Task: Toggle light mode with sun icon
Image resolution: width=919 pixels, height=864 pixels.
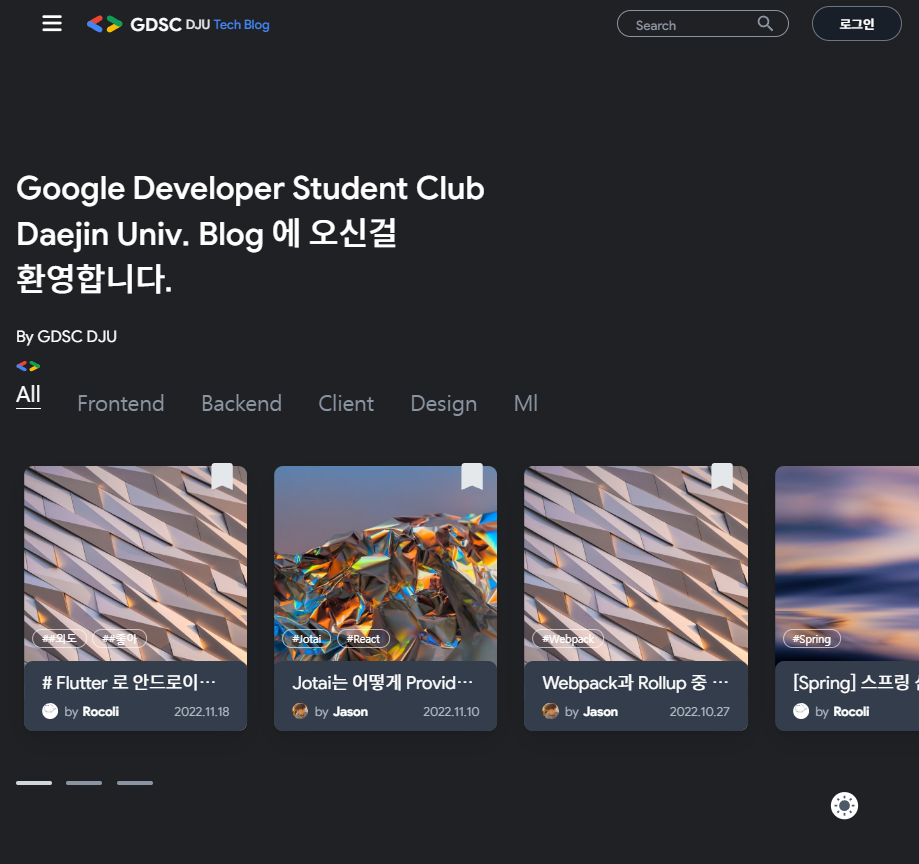Action: (845, 805)
